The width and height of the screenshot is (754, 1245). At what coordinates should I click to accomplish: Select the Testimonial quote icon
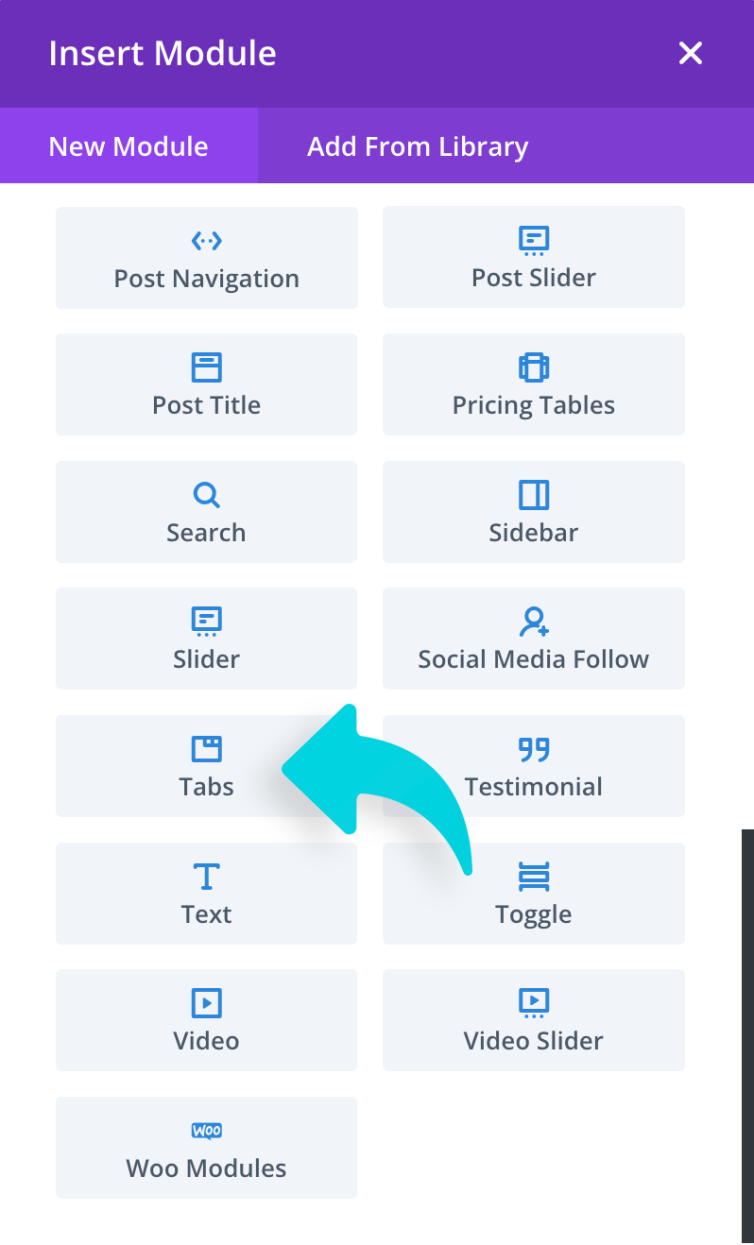tap(534, 749)
